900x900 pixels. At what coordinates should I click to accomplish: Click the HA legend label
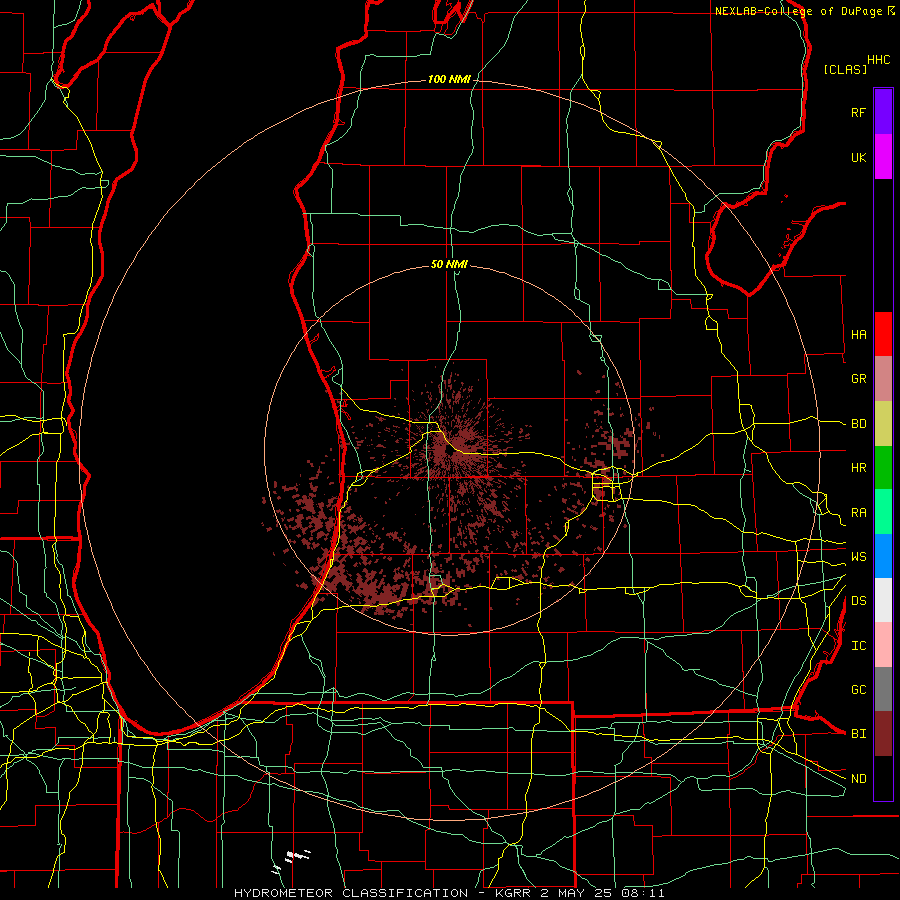point(858,334)
